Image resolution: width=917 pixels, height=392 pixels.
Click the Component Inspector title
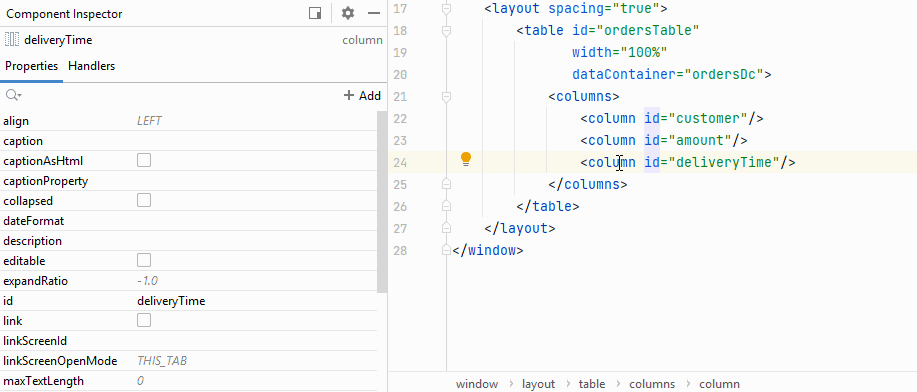pyautogui.click(x=64, y=14)
